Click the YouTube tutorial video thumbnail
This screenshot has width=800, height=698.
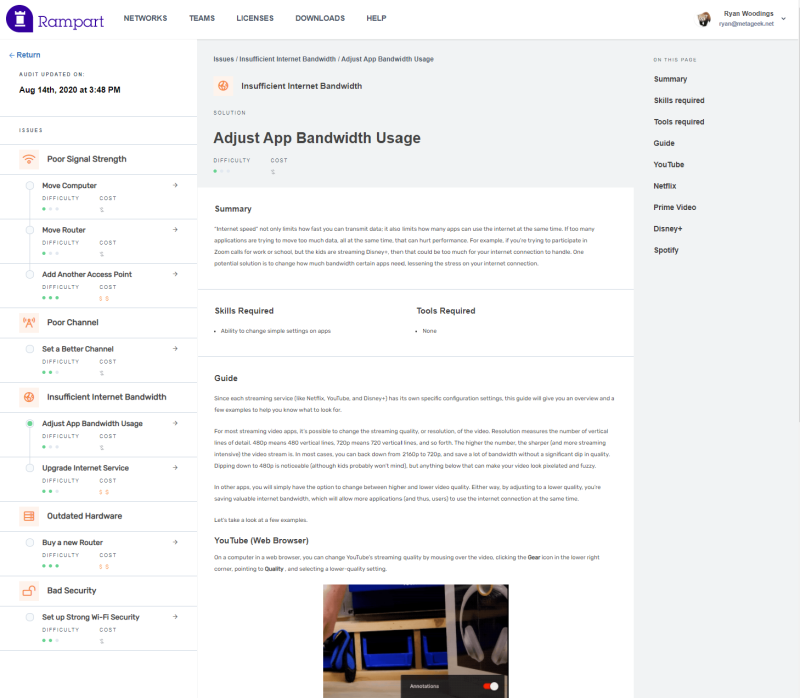click(416, 641)
